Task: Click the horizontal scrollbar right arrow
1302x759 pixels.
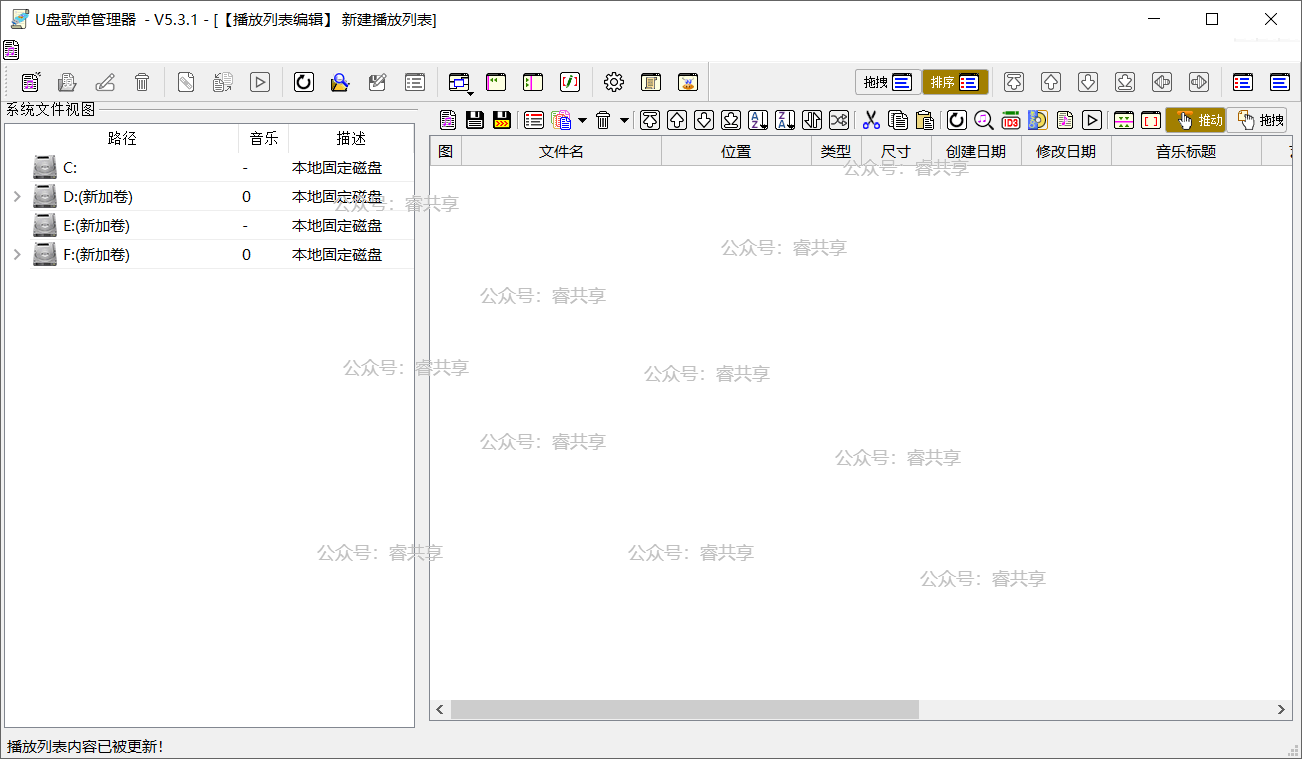Action: coord(1282,709)
